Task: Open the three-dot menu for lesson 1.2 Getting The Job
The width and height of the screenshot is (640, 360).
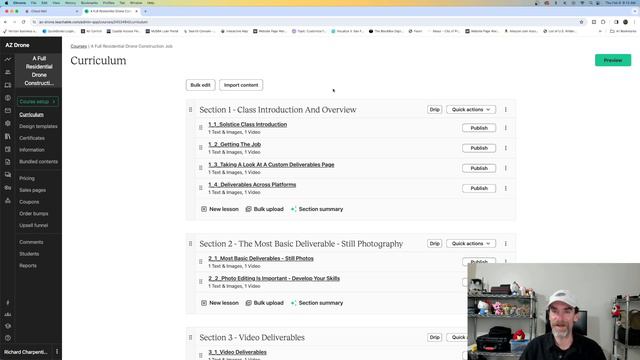Action: [x=506, y=148]
